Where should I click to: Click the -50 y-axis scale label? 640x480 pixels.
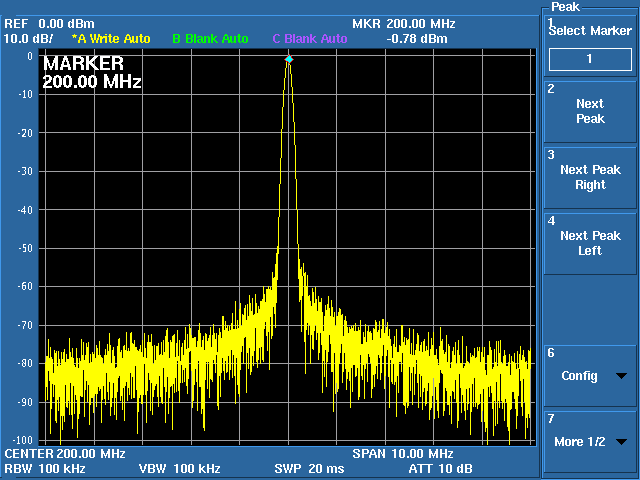(x=25, y=248)
